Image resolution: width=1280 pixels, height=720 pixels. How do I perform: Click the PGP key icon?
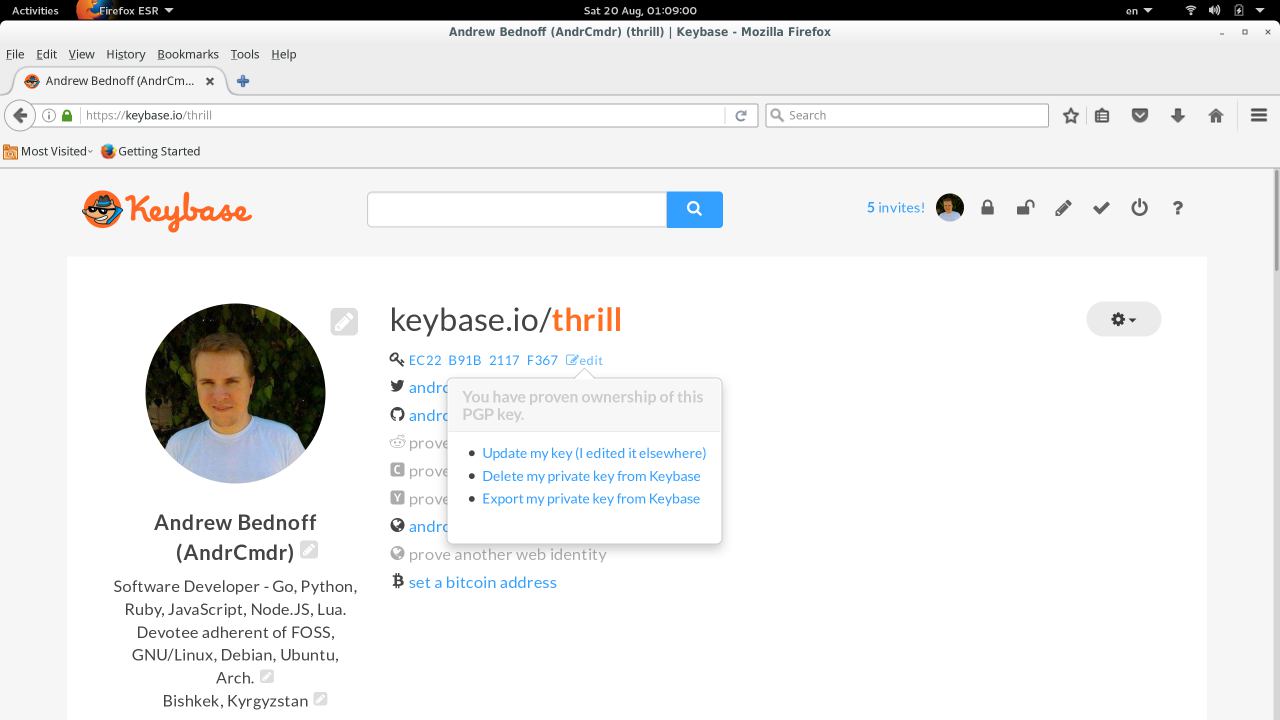[x=397, y=359]
